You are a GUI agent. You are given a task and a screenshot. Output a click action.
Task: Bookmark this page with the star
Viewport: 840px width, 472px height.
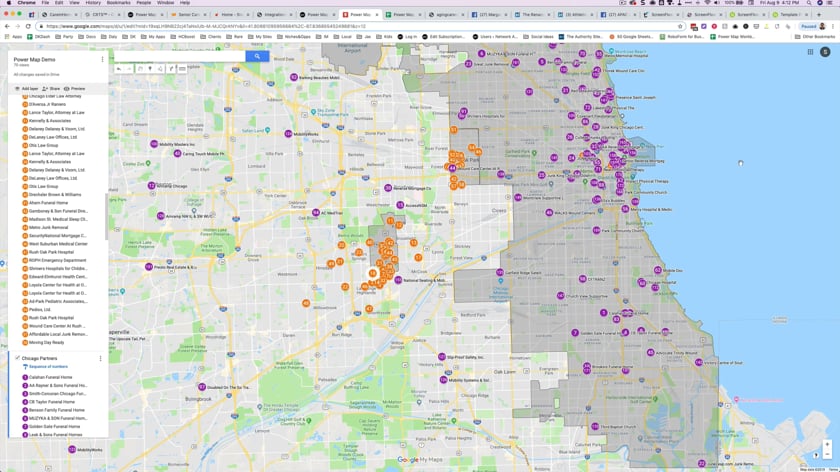tap(680, 26)
